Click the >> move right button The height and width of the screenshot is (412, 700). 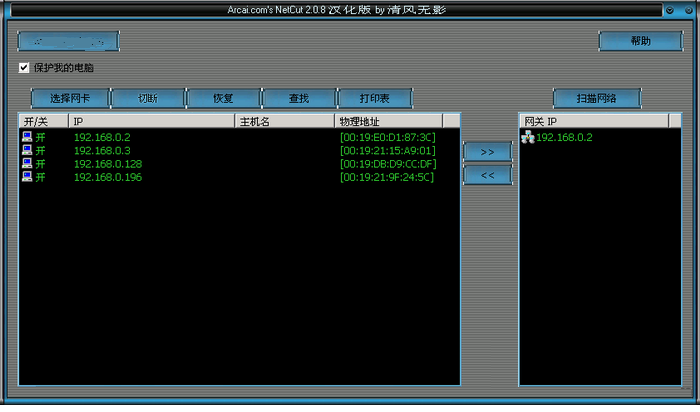click(x=487, y=151)
